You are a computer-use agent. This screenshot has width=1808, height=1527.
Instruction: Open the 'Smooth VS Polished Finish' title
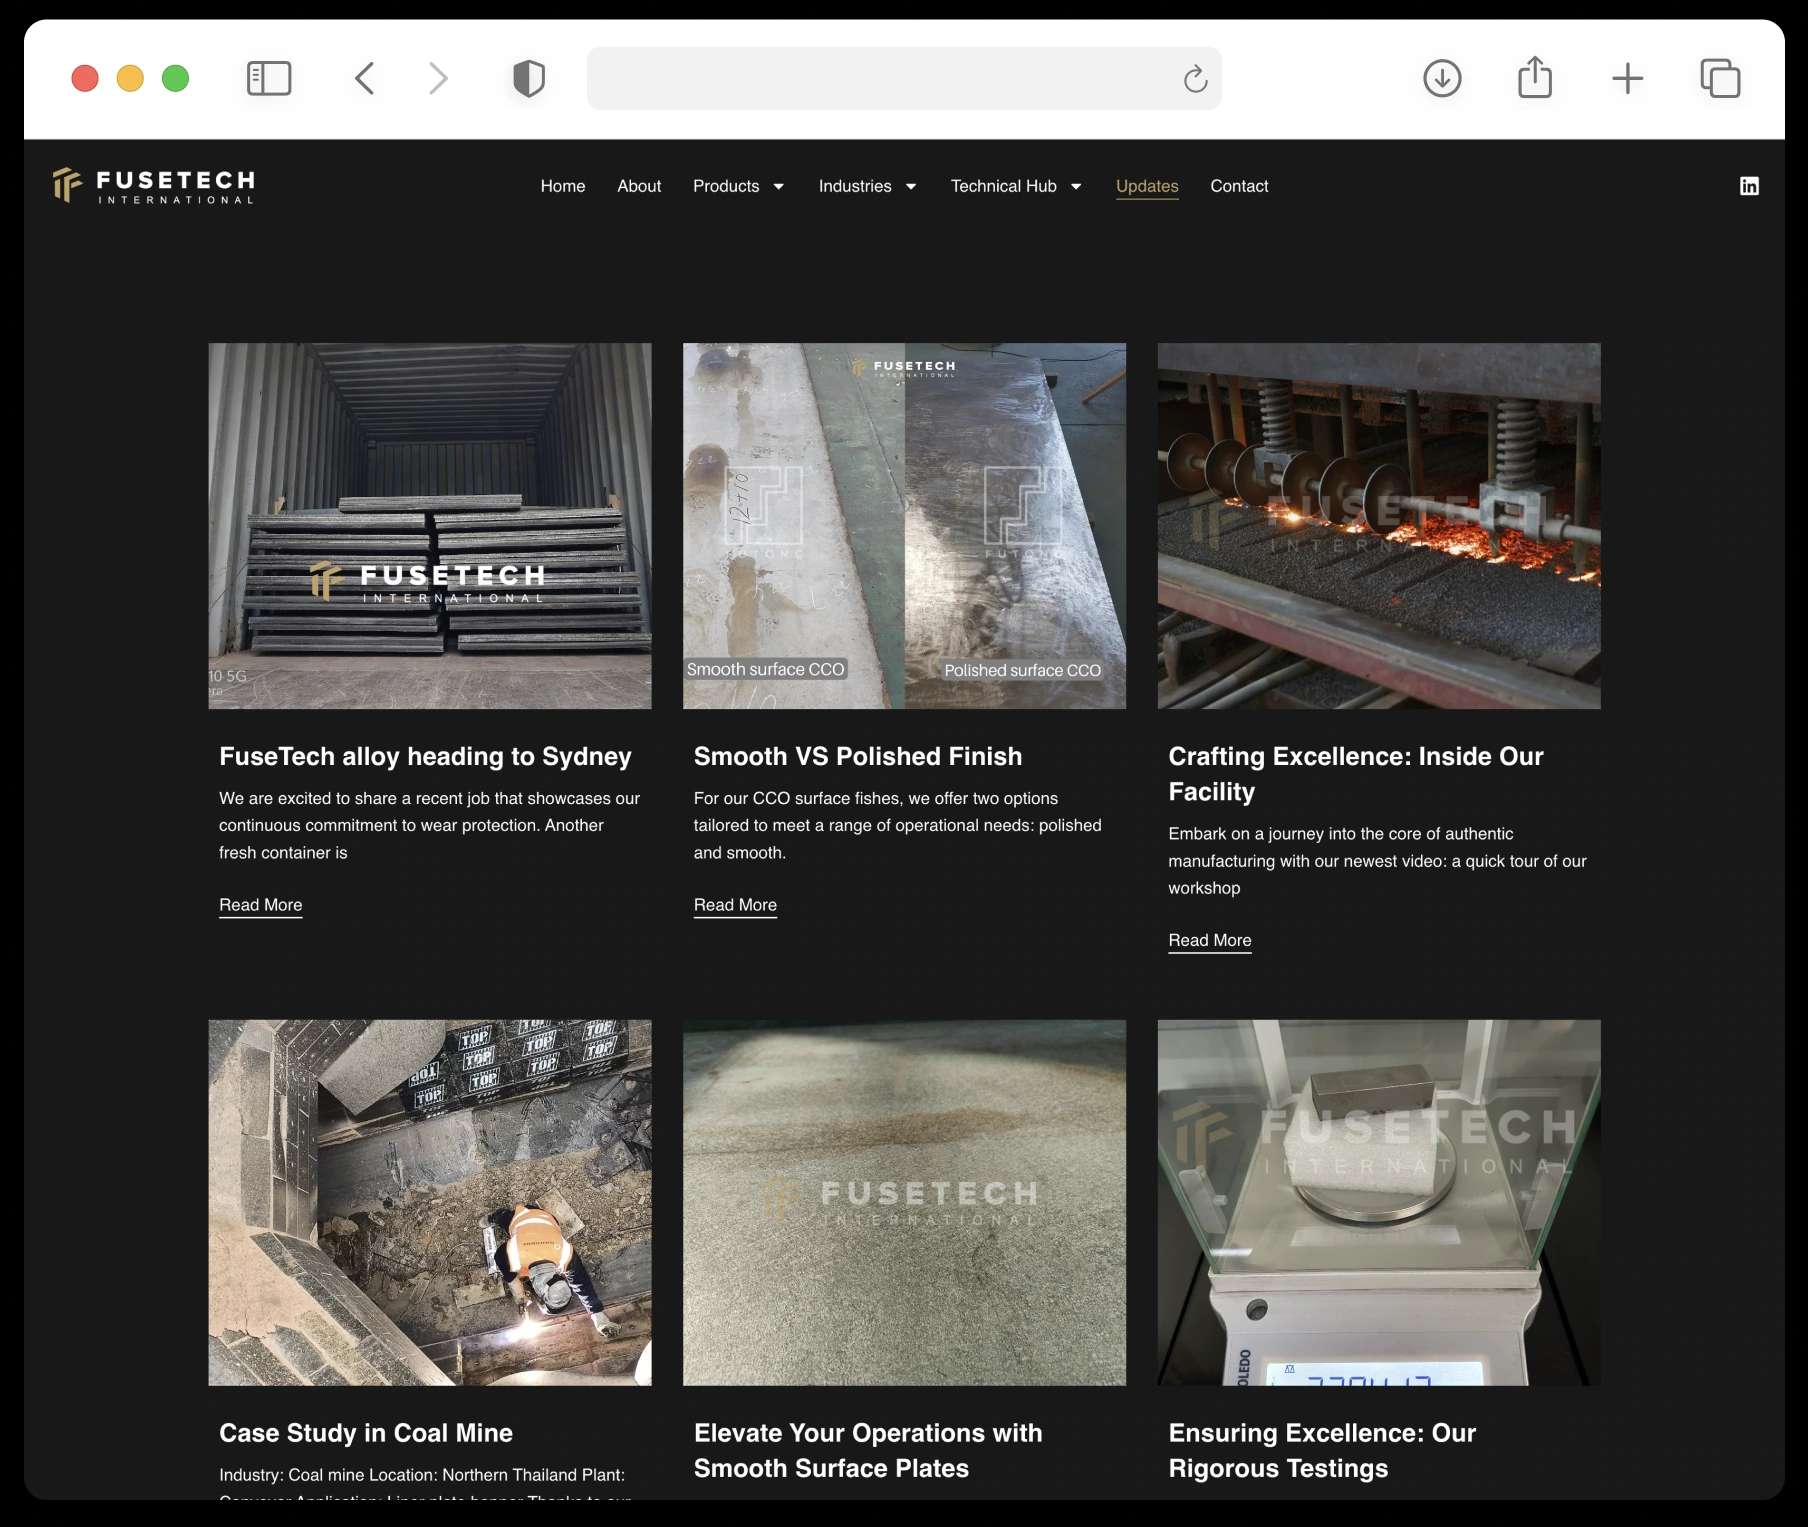coord(858,756)
